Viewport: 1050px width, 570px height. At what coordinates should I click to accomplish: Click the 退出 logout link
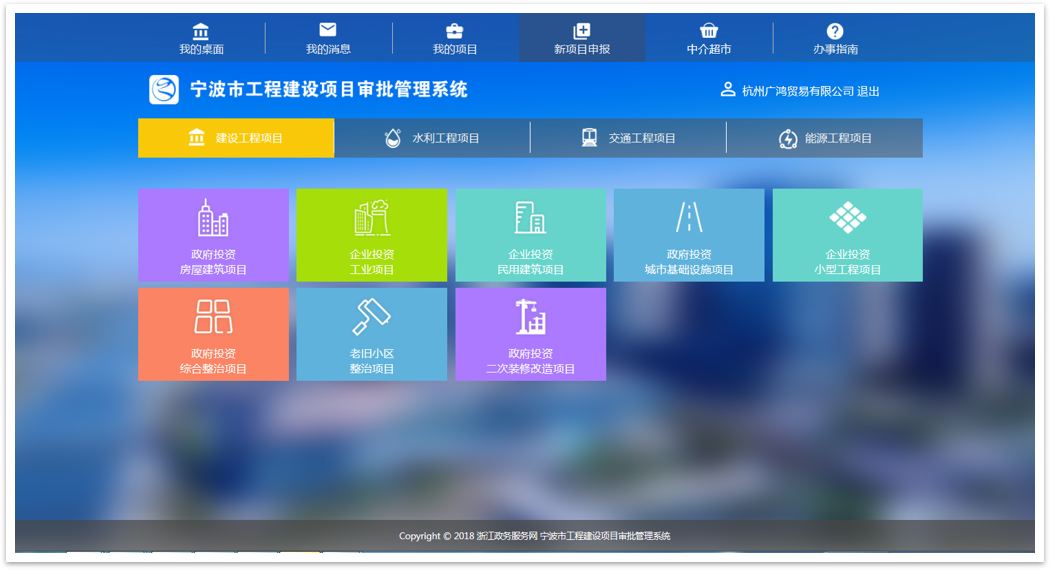click(x=868, y=91)
